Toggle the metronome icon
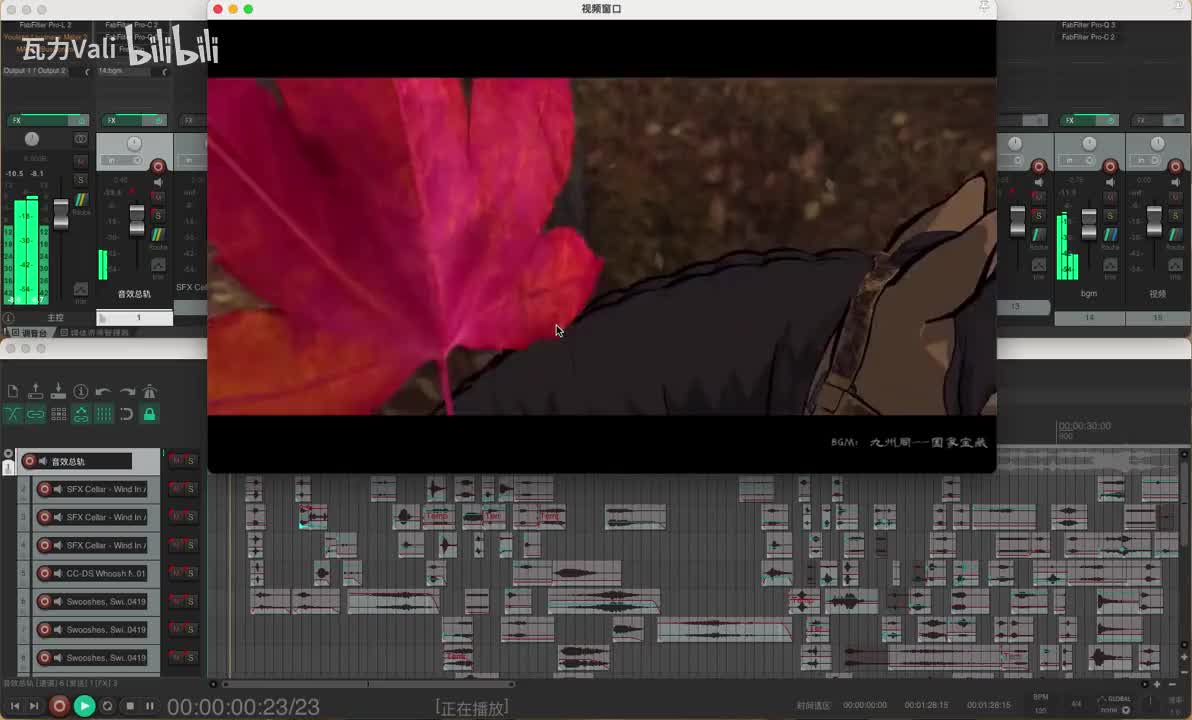Screen dimensions: 1192x720 tap(150, 392)
